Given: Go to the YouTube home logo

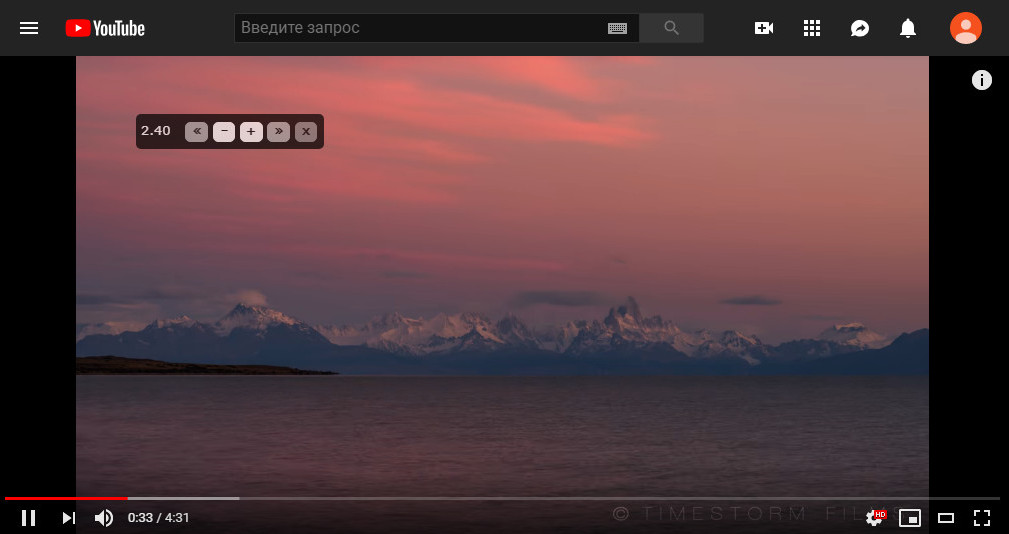Looking at the screenshot, I should click(105, 28).
